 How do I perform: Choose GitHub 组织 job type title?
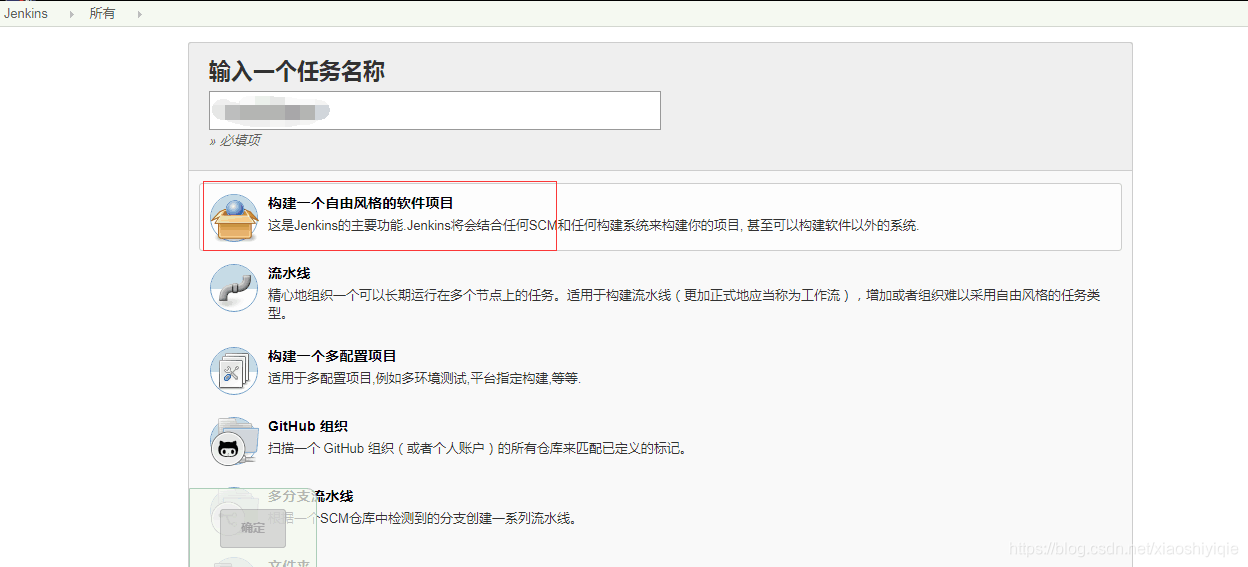[x=308, y=426]
